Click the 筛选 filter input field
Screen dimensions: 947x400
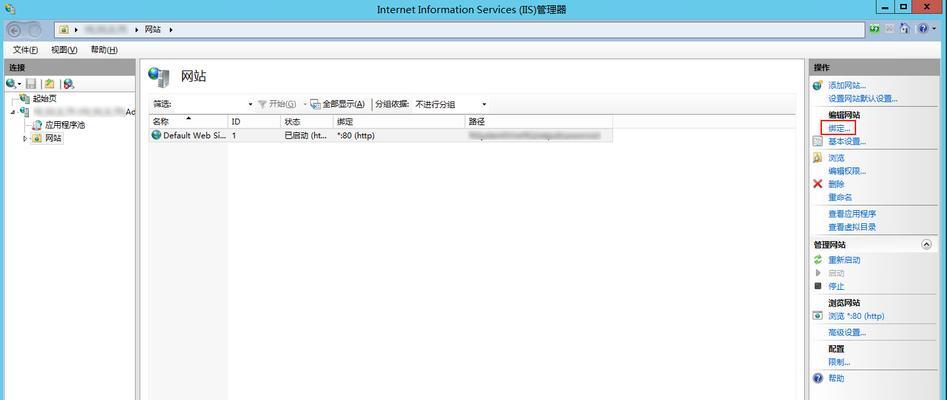tap(210, 104)
